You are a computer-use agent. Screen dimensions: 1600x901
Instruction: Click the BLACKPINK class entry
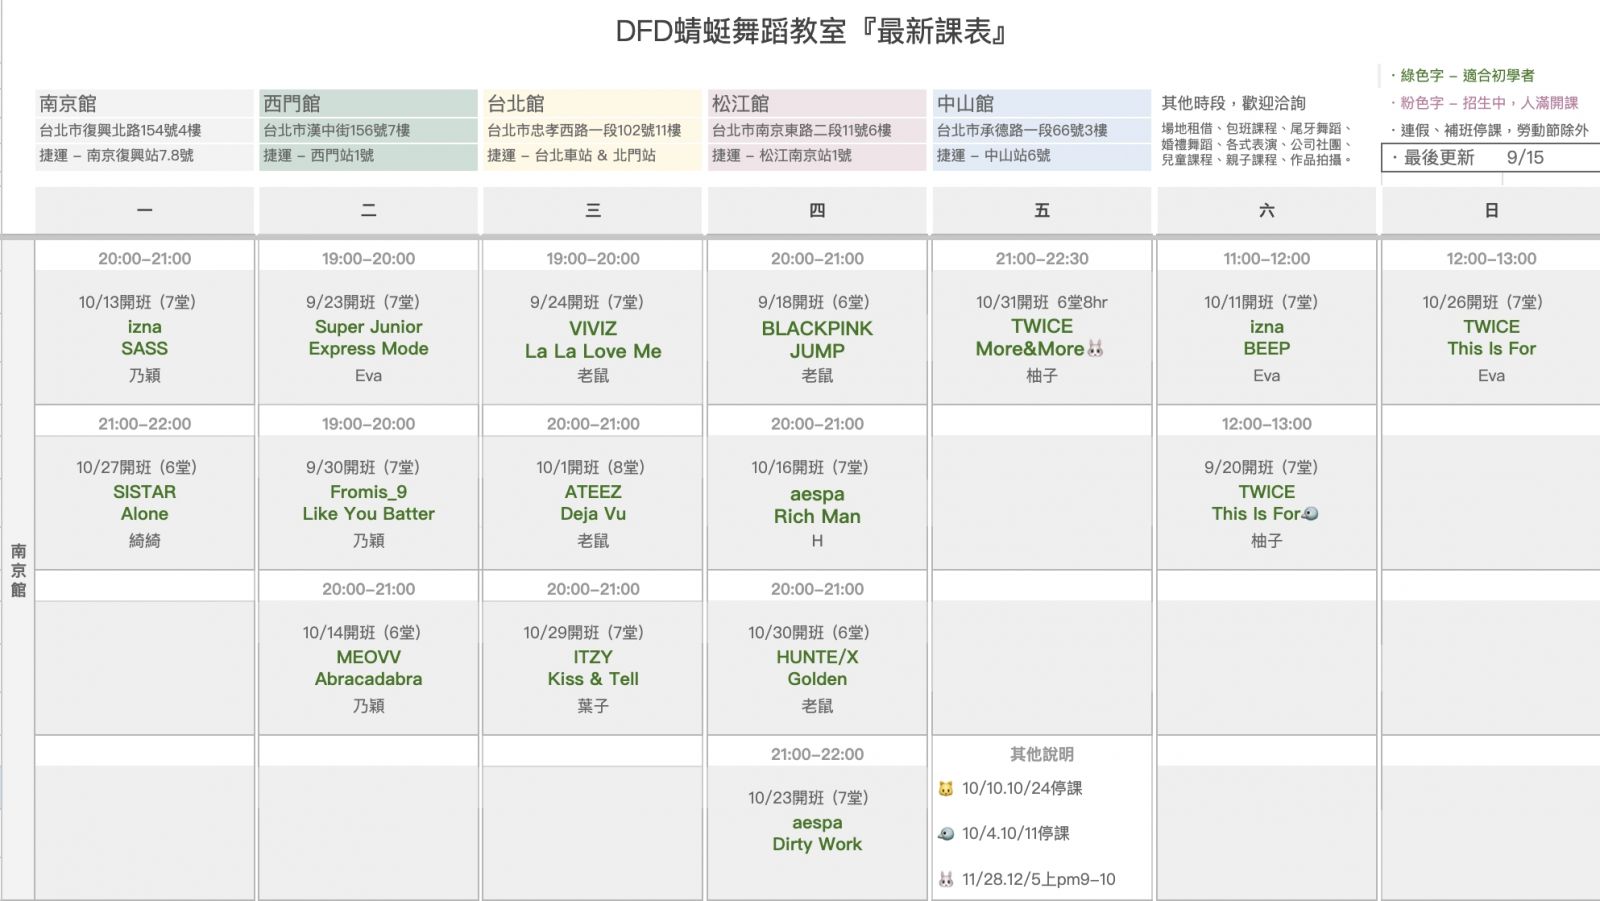click(x=817, y=329)
